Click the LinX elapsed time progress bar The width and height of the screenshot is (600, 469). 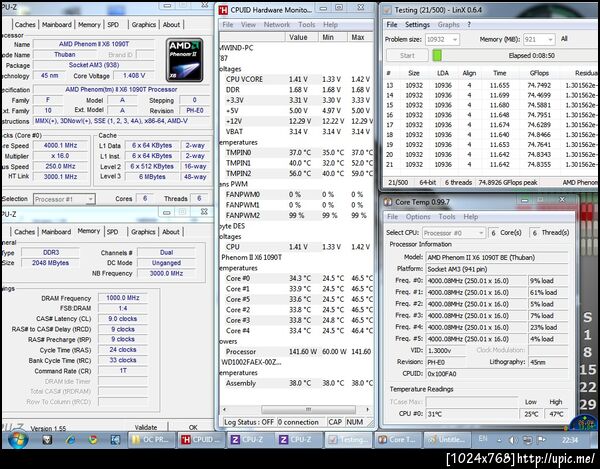pyautogui.click(x=510, y=56)
